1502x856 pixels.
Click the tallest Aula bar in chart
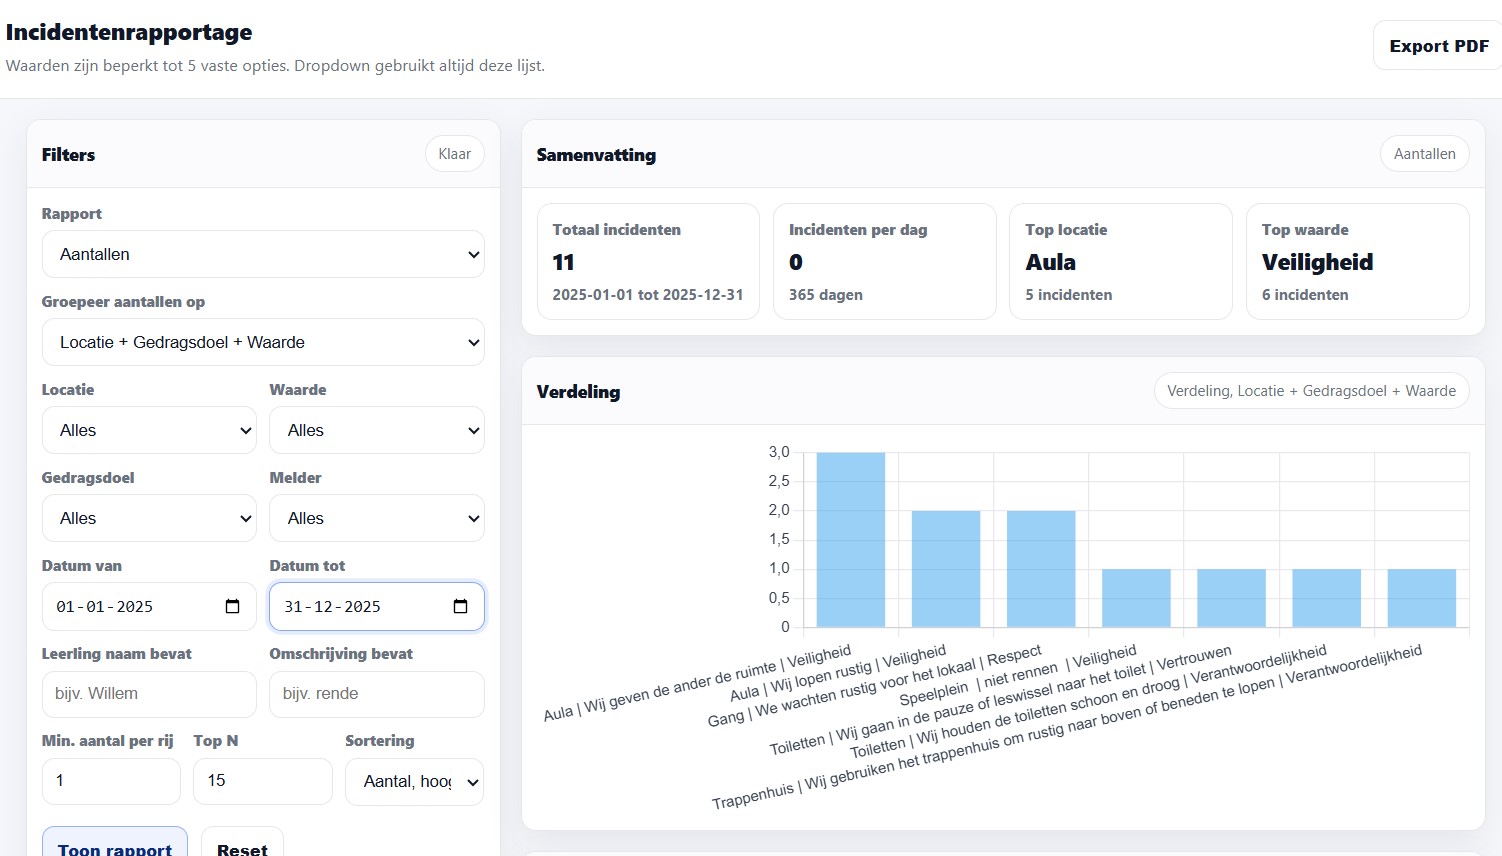click(850, 540)
